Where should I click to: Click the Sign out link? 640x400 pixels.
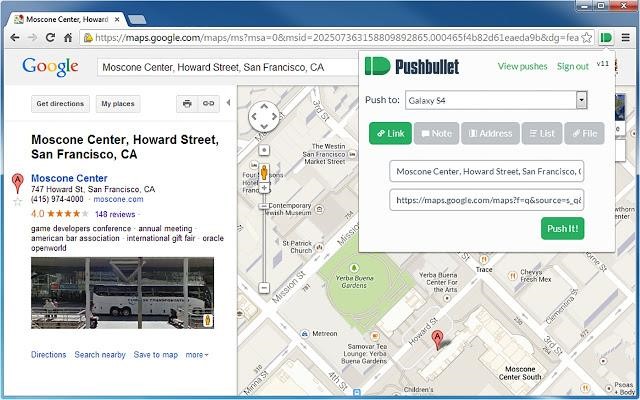click(573, 67)
